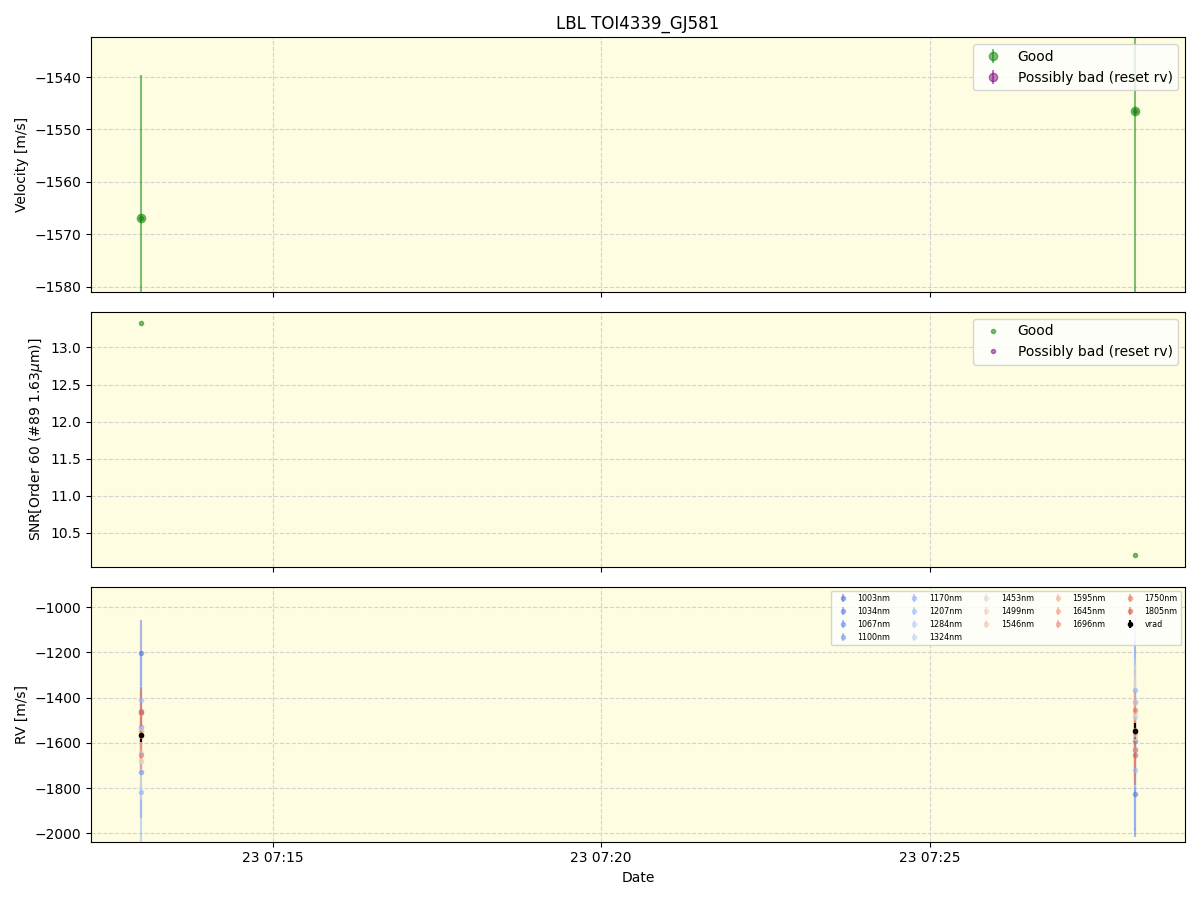Click the green Good marker in velocity legend
The image size is (1200, 900).
(993, 56)
